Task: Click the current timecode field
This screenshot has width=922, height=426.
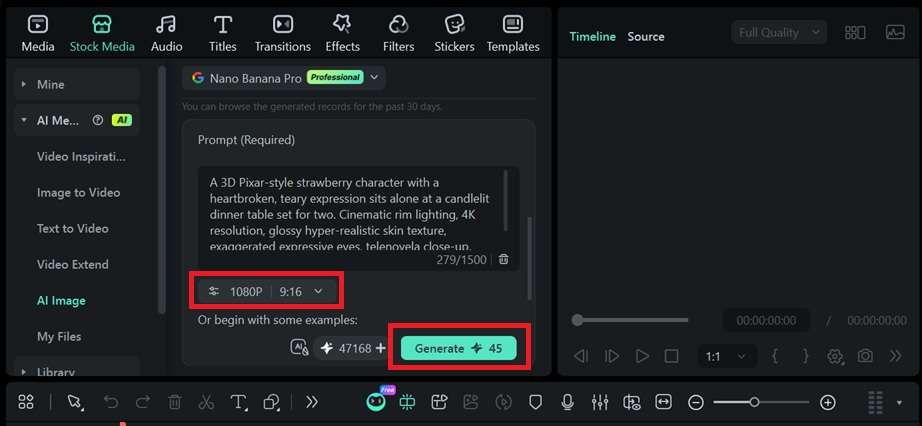Action: pos(766,321)
